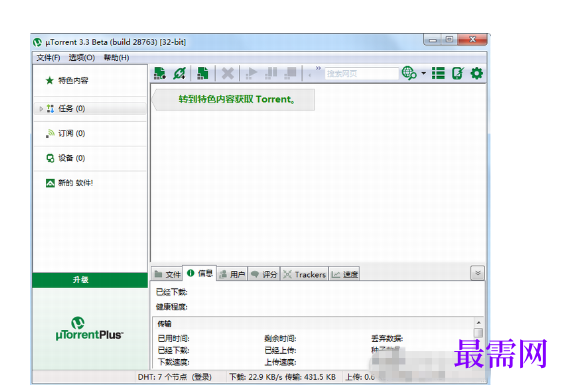Click the devices icon beside 设备
566x385 pixels.
(50, 158)
